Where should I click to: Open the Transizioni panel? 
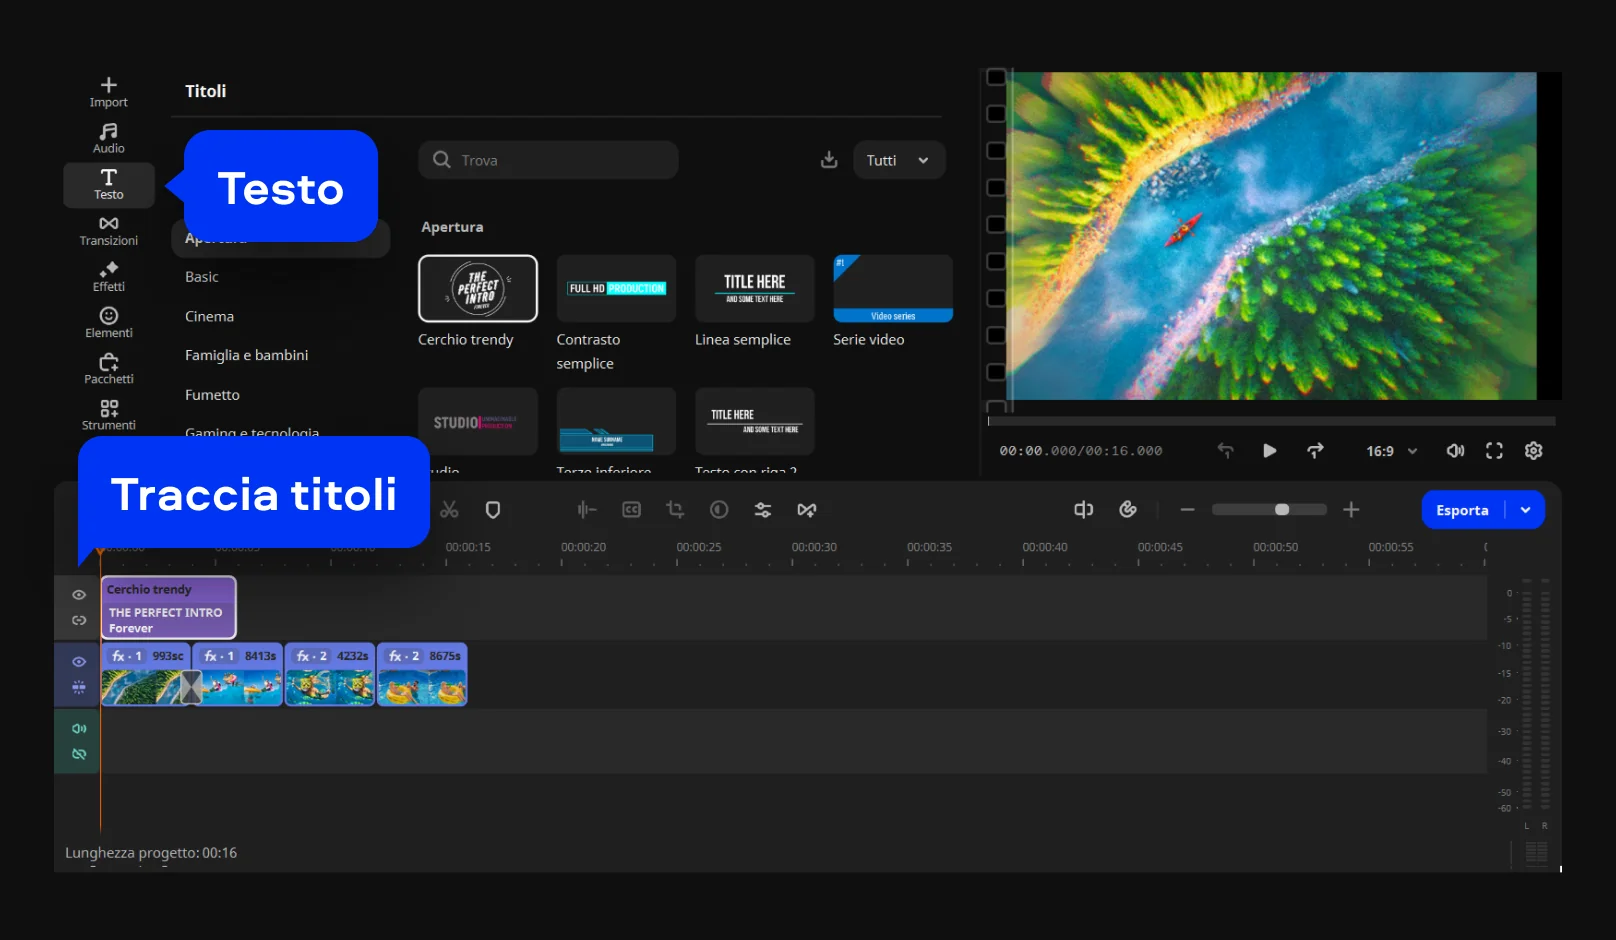click(108, 230)
